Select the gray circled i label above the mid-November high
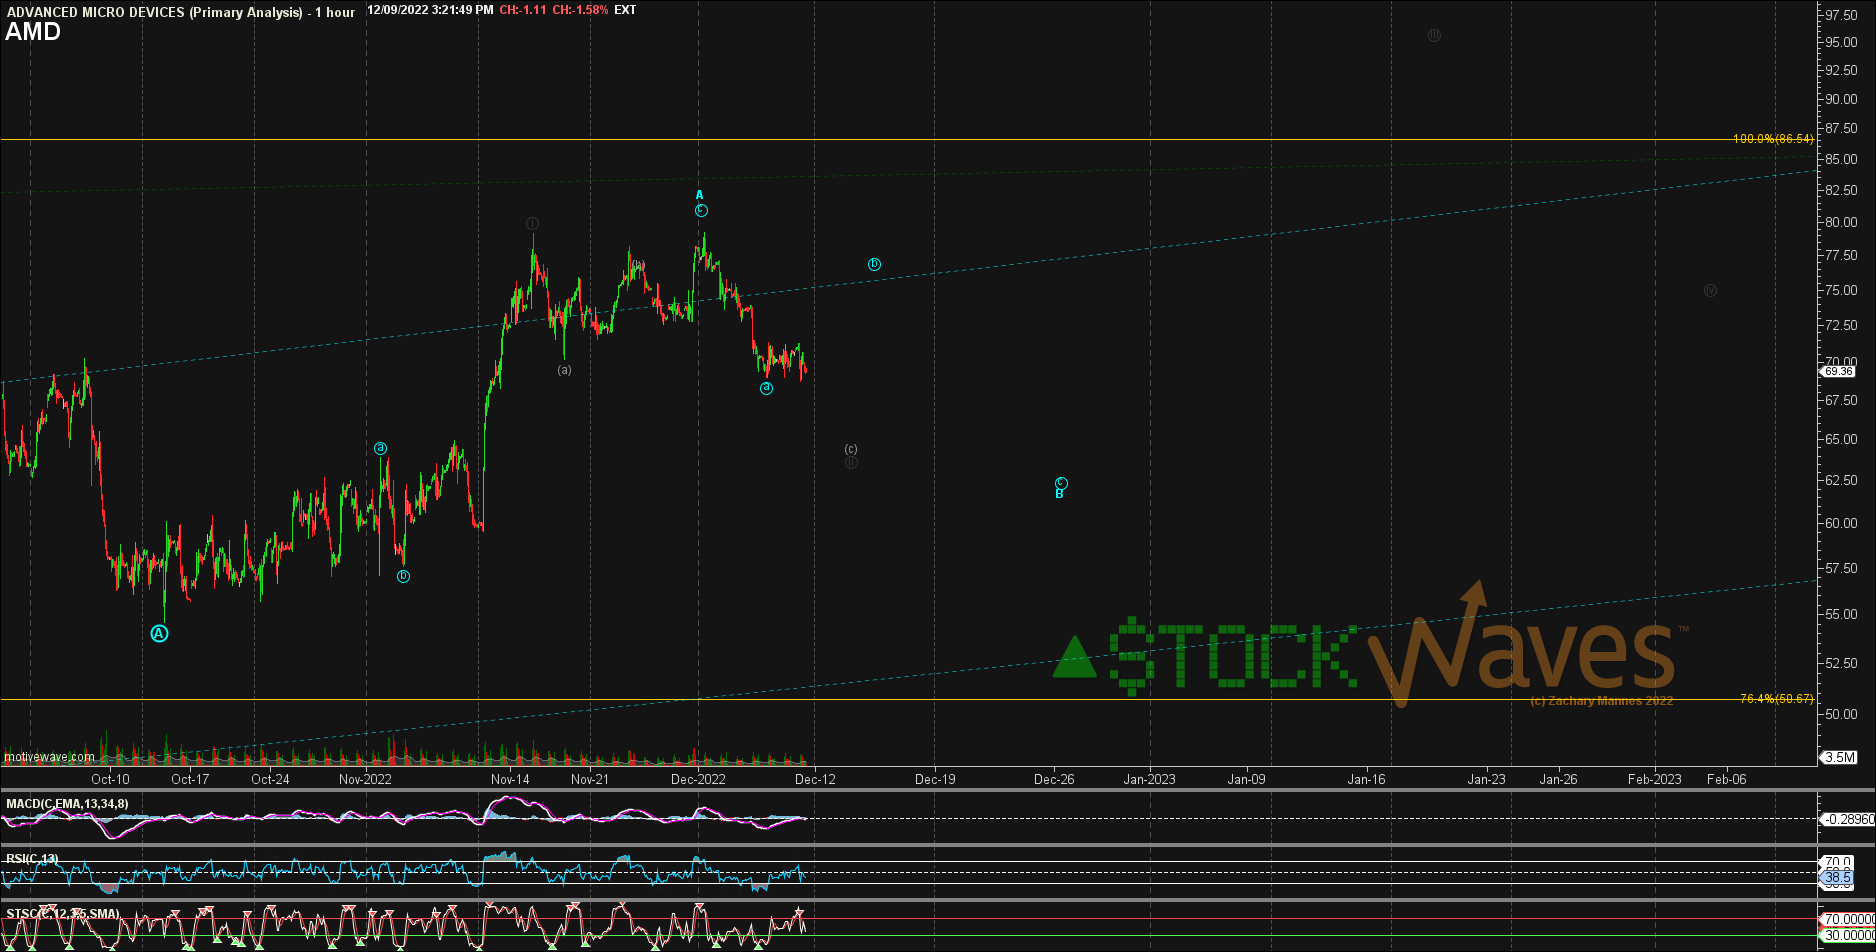Viewport: 1876px width, 952px height. click(x=532, y=223)
